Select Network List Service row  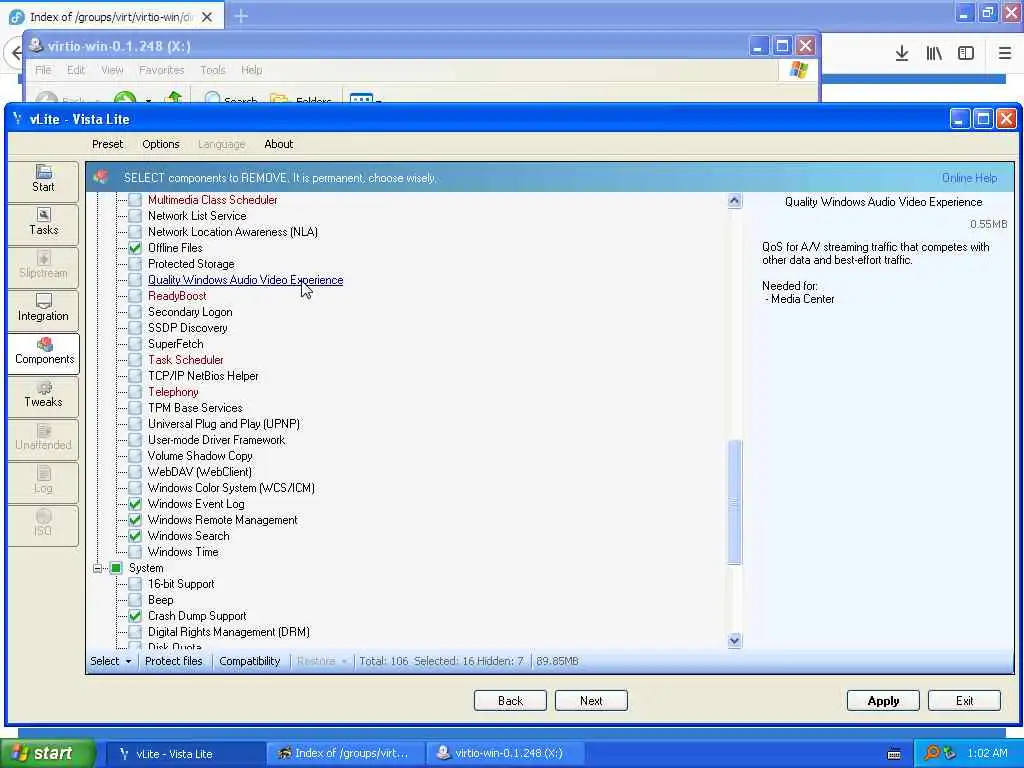(x=197, y=216)
